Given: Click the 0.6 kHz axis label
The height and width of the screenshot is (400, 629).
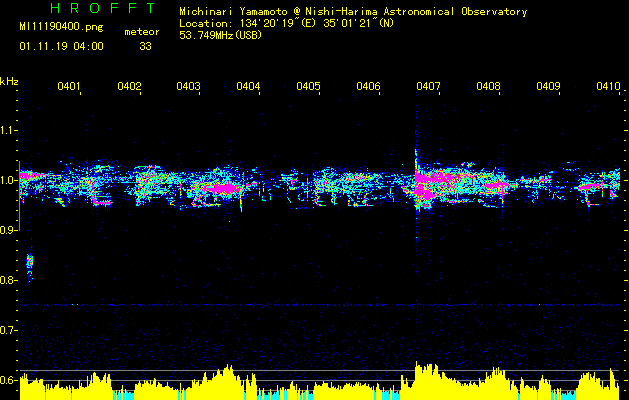Looking at the screenshot, I should point(8,380).
